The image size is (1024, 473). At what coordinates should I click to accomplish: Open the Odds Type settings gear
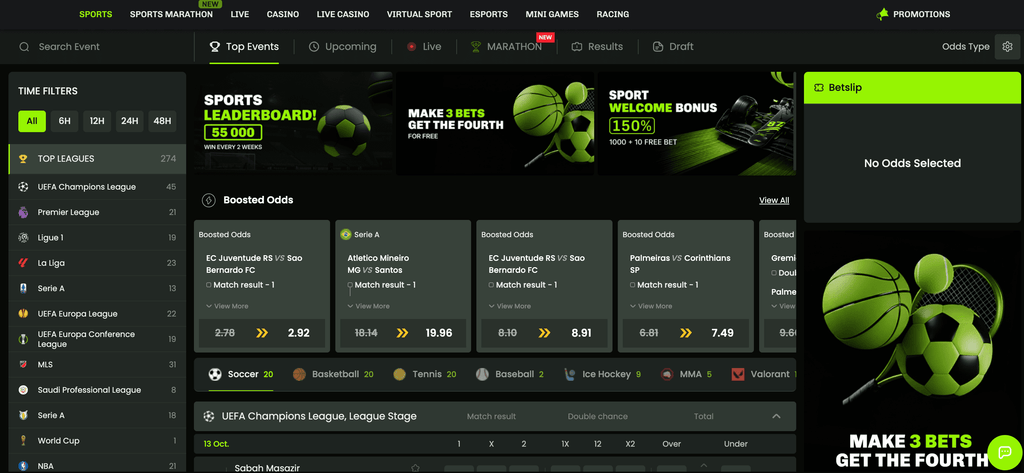coord(1007,47)
